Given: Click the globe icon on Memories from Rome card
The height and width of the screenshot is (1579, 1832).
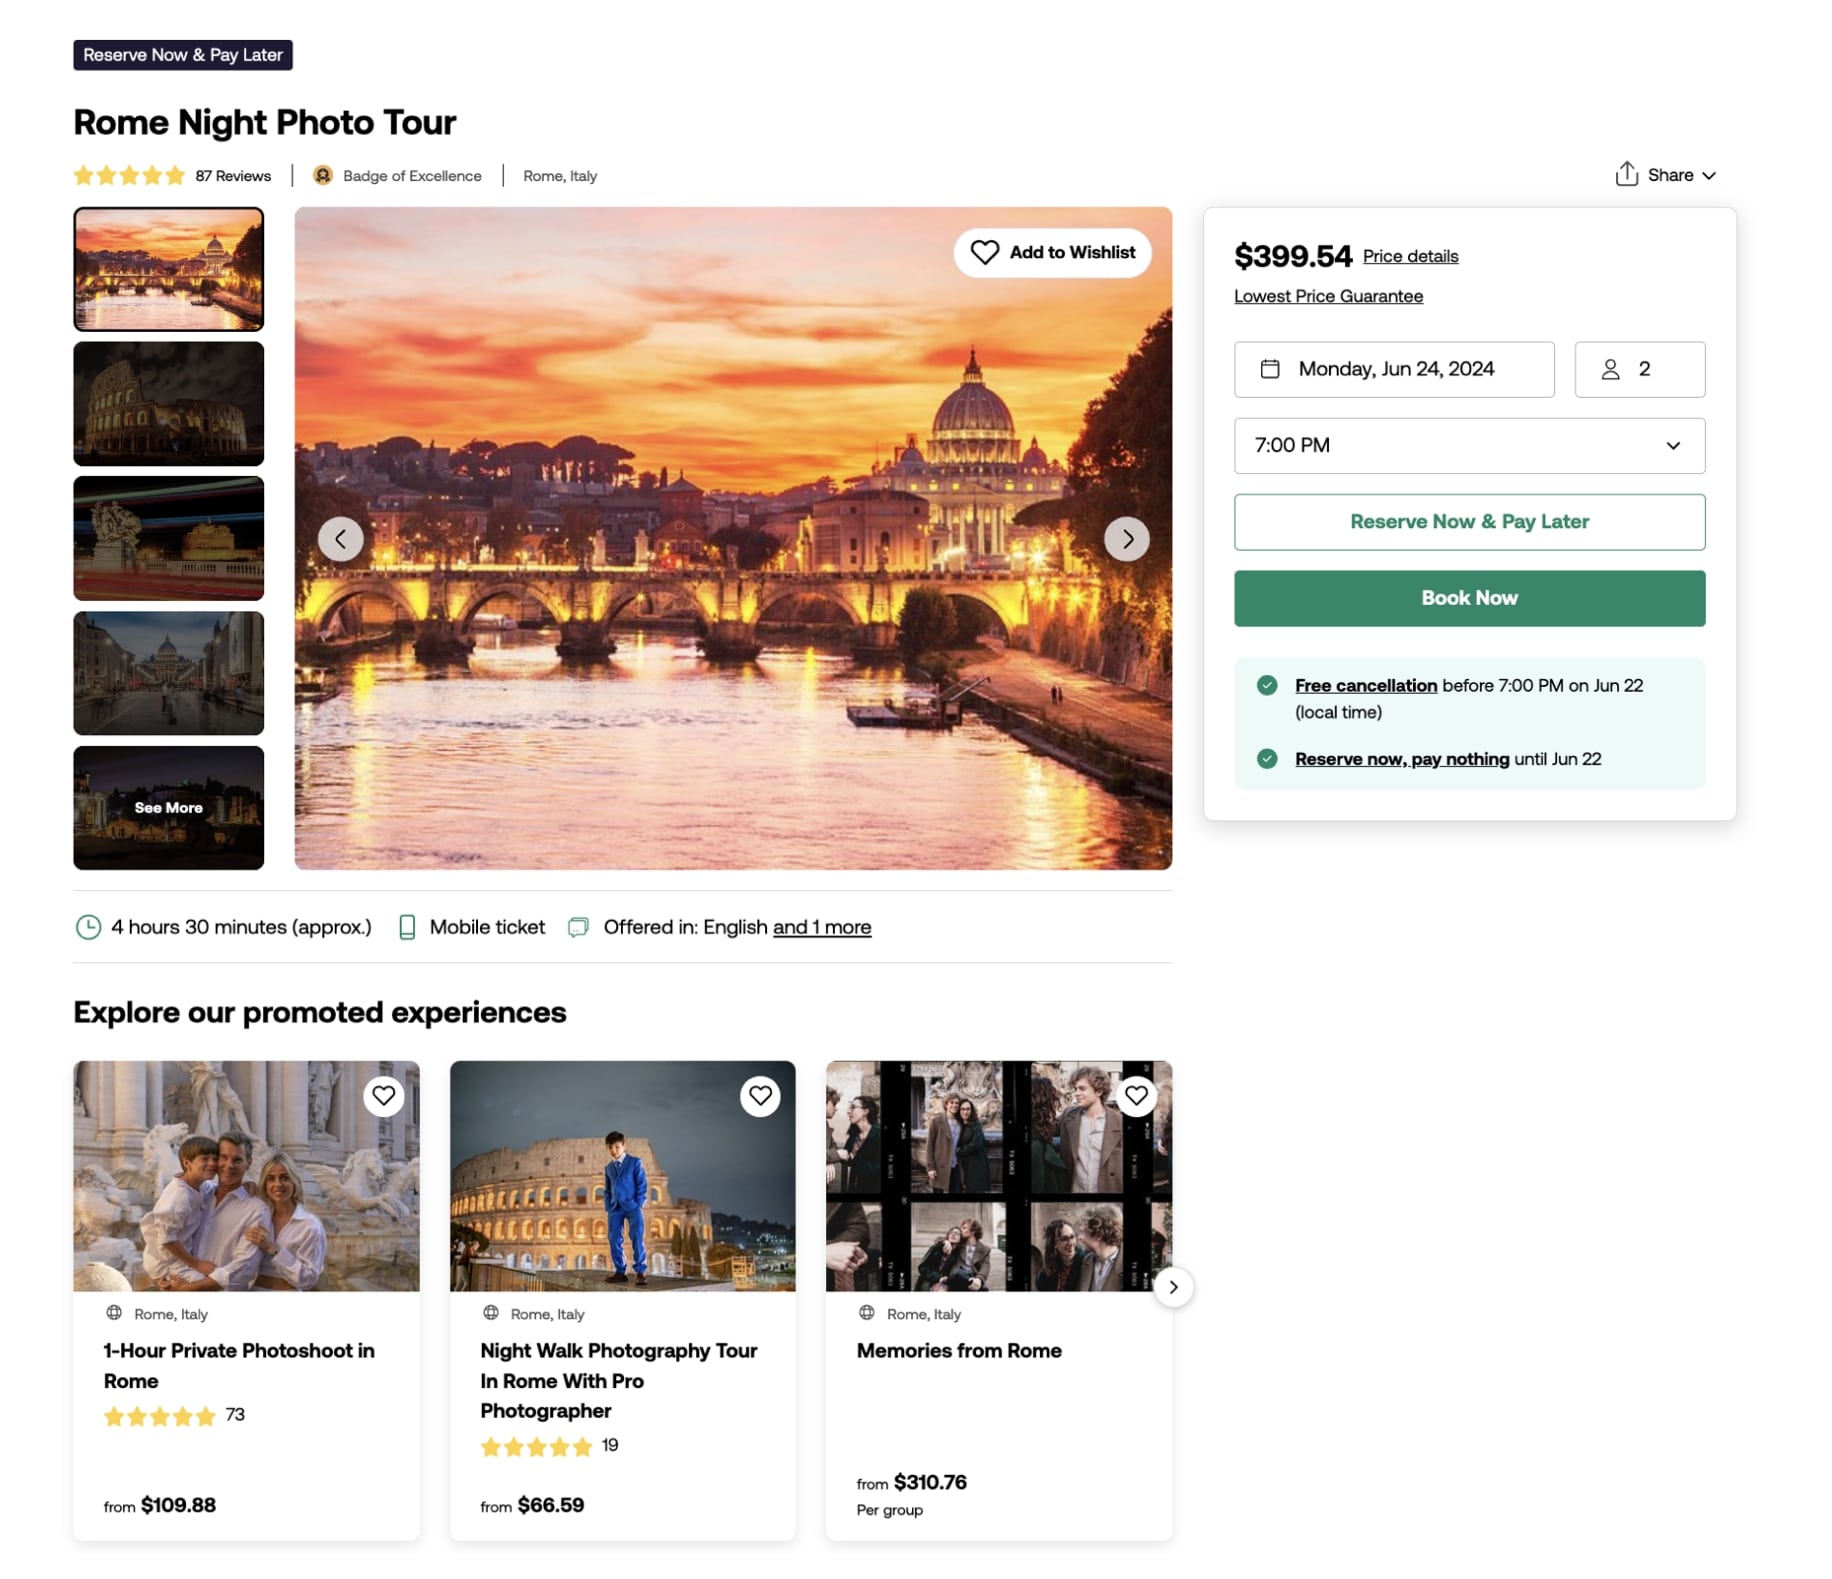Looking at the screenshot, I should [866, 1314].
